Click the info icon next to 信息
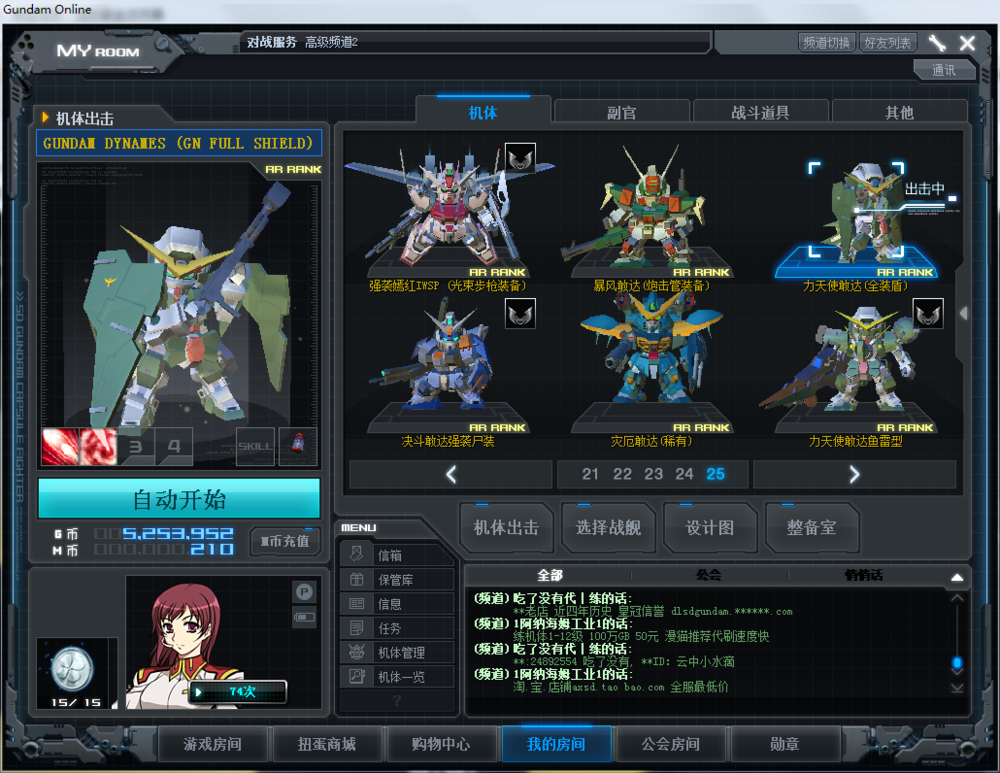1000x773 pixels. (357, 603)
